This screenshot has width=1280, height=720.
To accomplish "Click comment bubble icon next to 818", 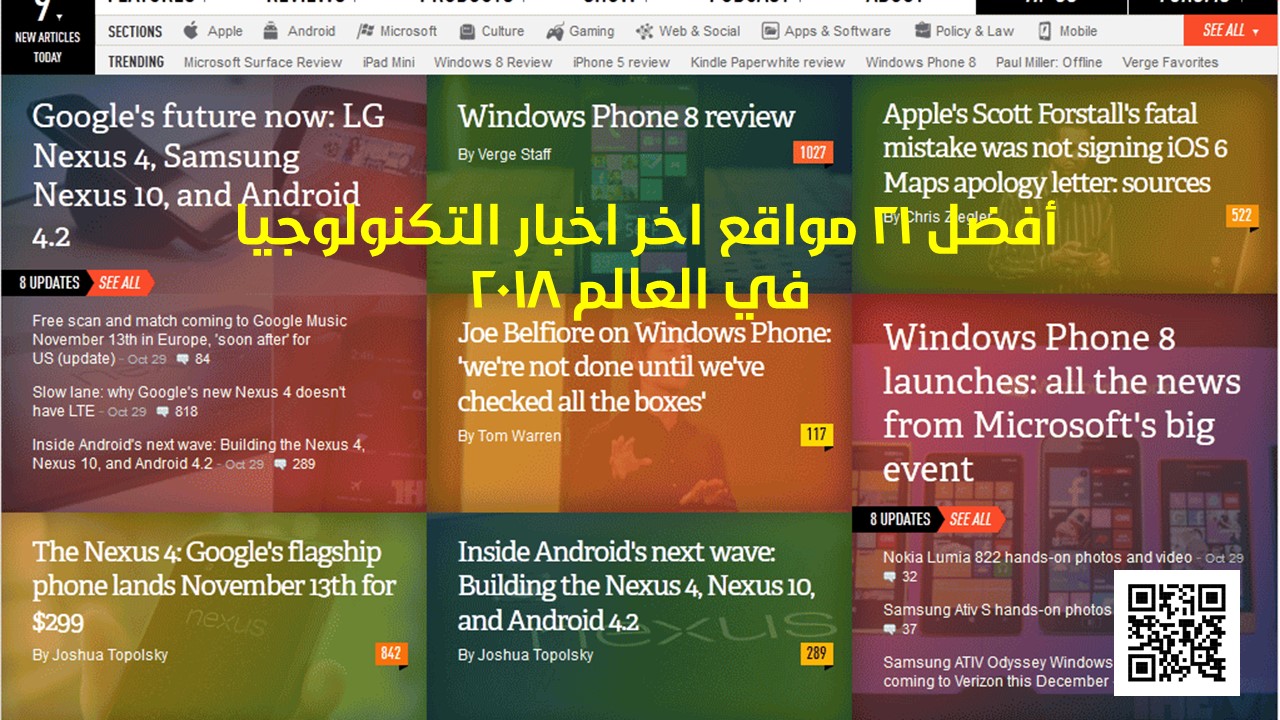I will [x=162, y=411].
